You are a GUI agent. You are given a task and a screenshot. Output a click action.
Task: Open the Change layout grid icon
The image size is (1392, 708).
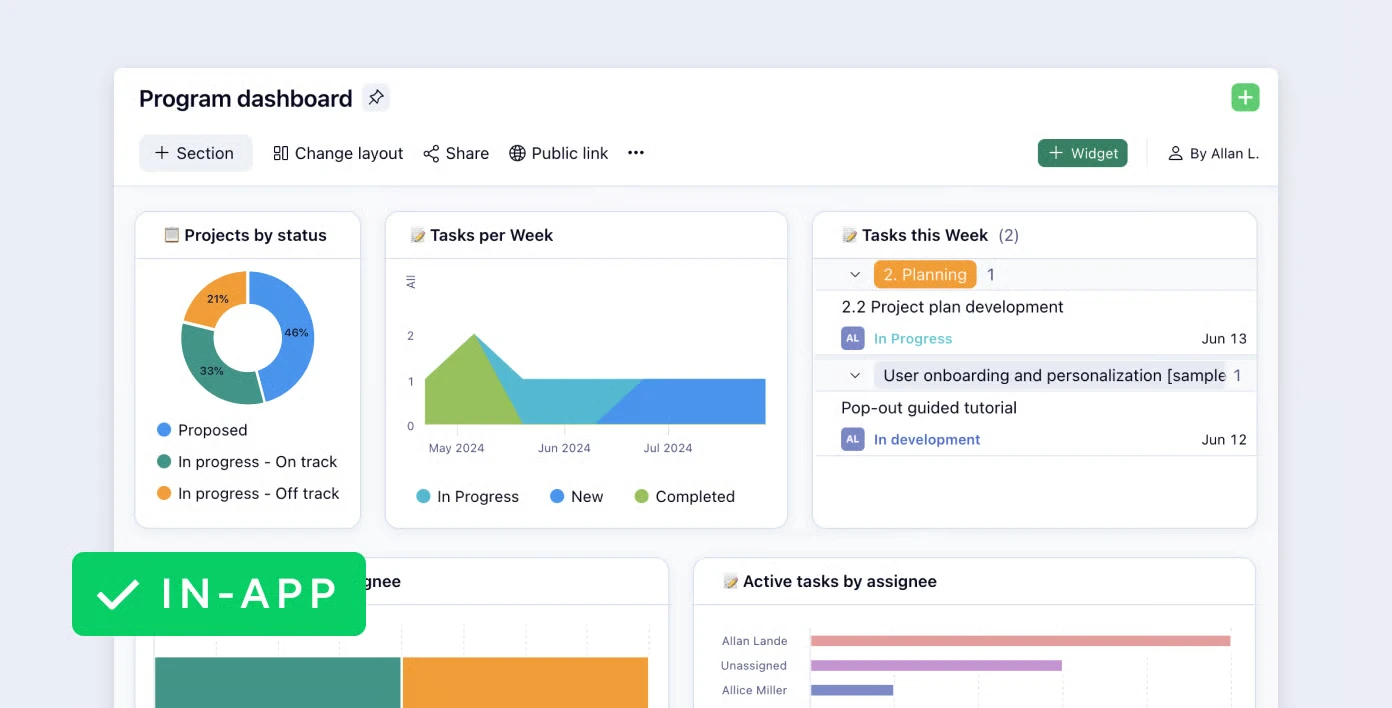pos(281,153)
